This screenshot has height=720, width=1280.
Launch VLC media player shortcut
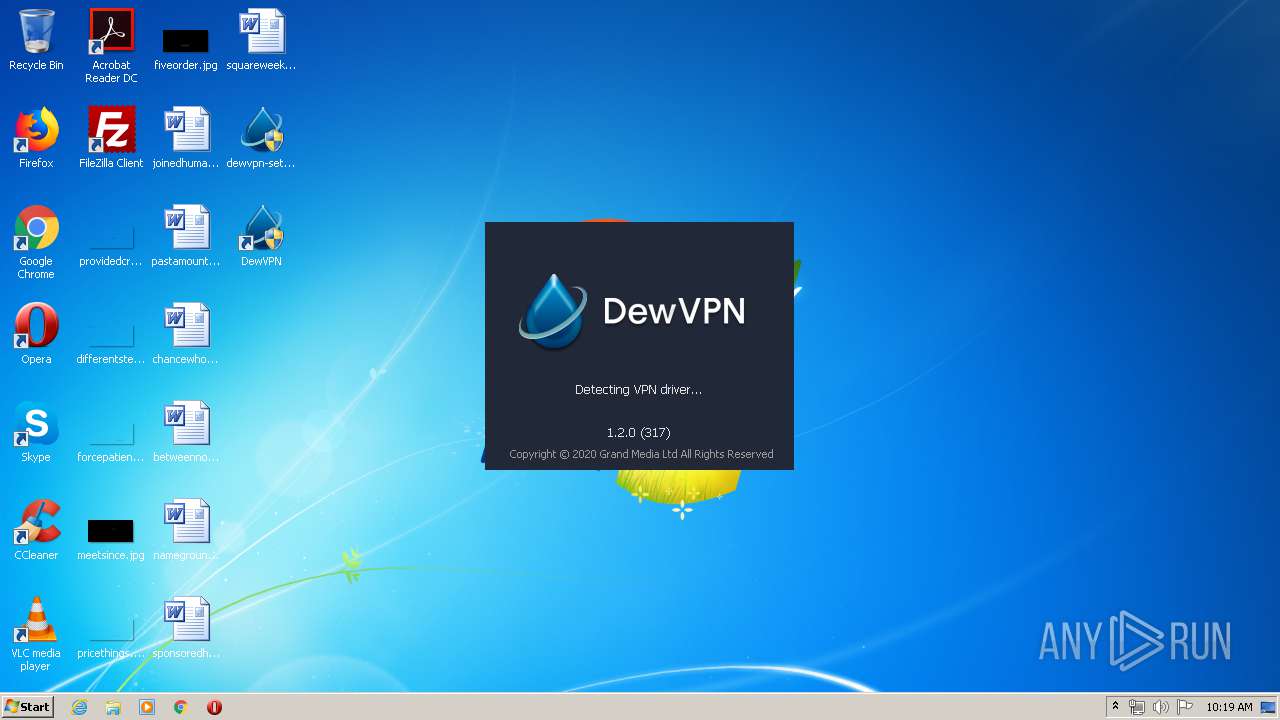(36, 634)
